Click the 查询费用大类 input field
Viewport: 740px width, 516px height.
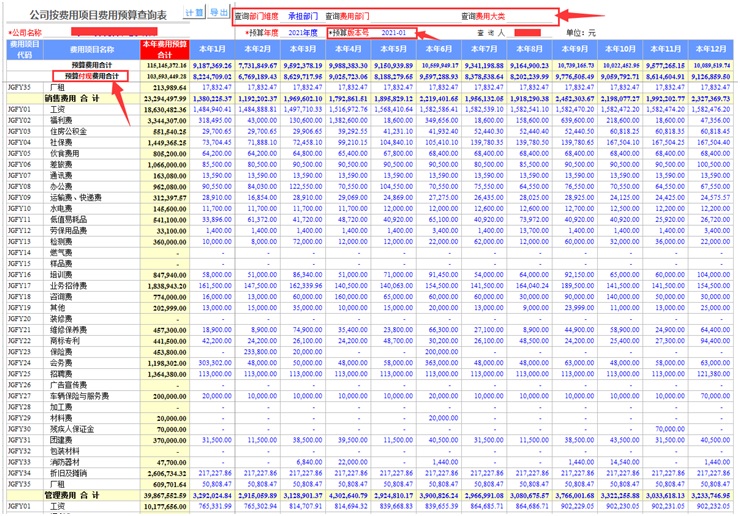tap(529, 17)
